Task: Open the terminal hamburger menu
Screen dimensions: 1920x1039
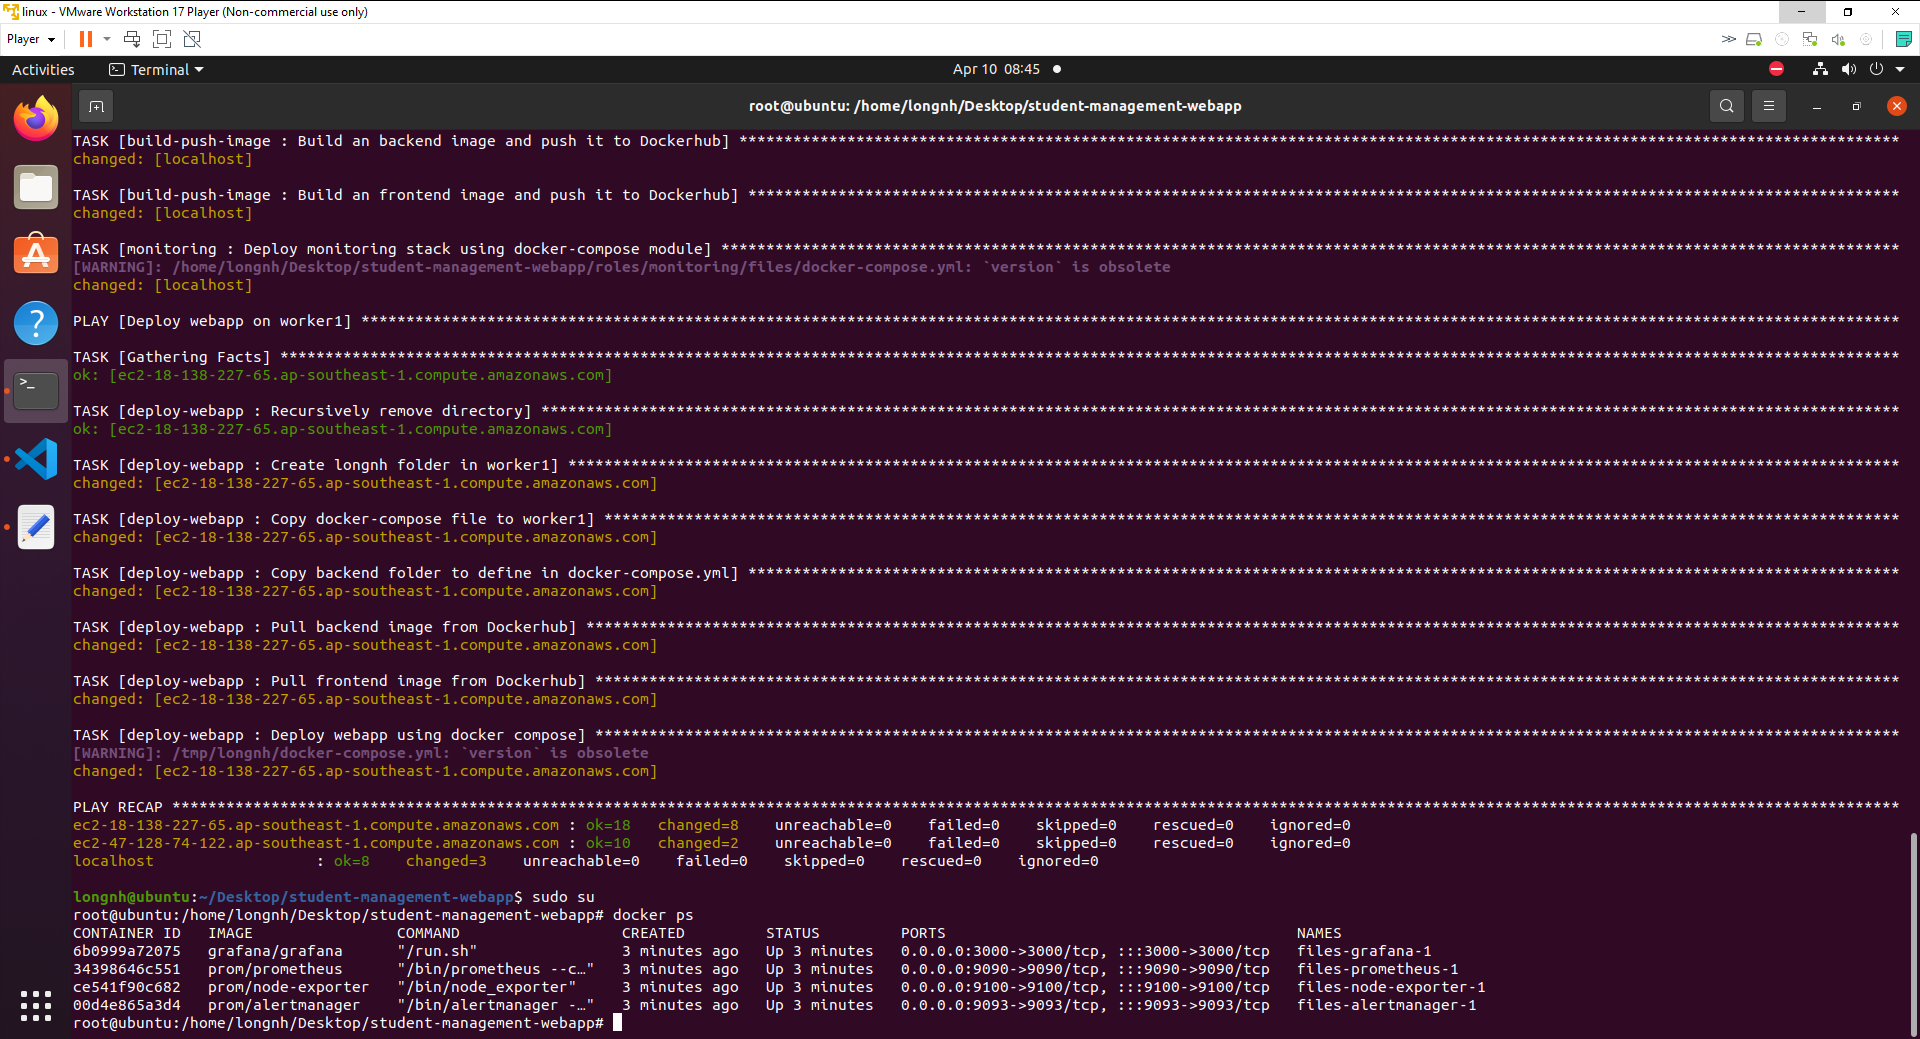Action: click(x=1769, y=106)
